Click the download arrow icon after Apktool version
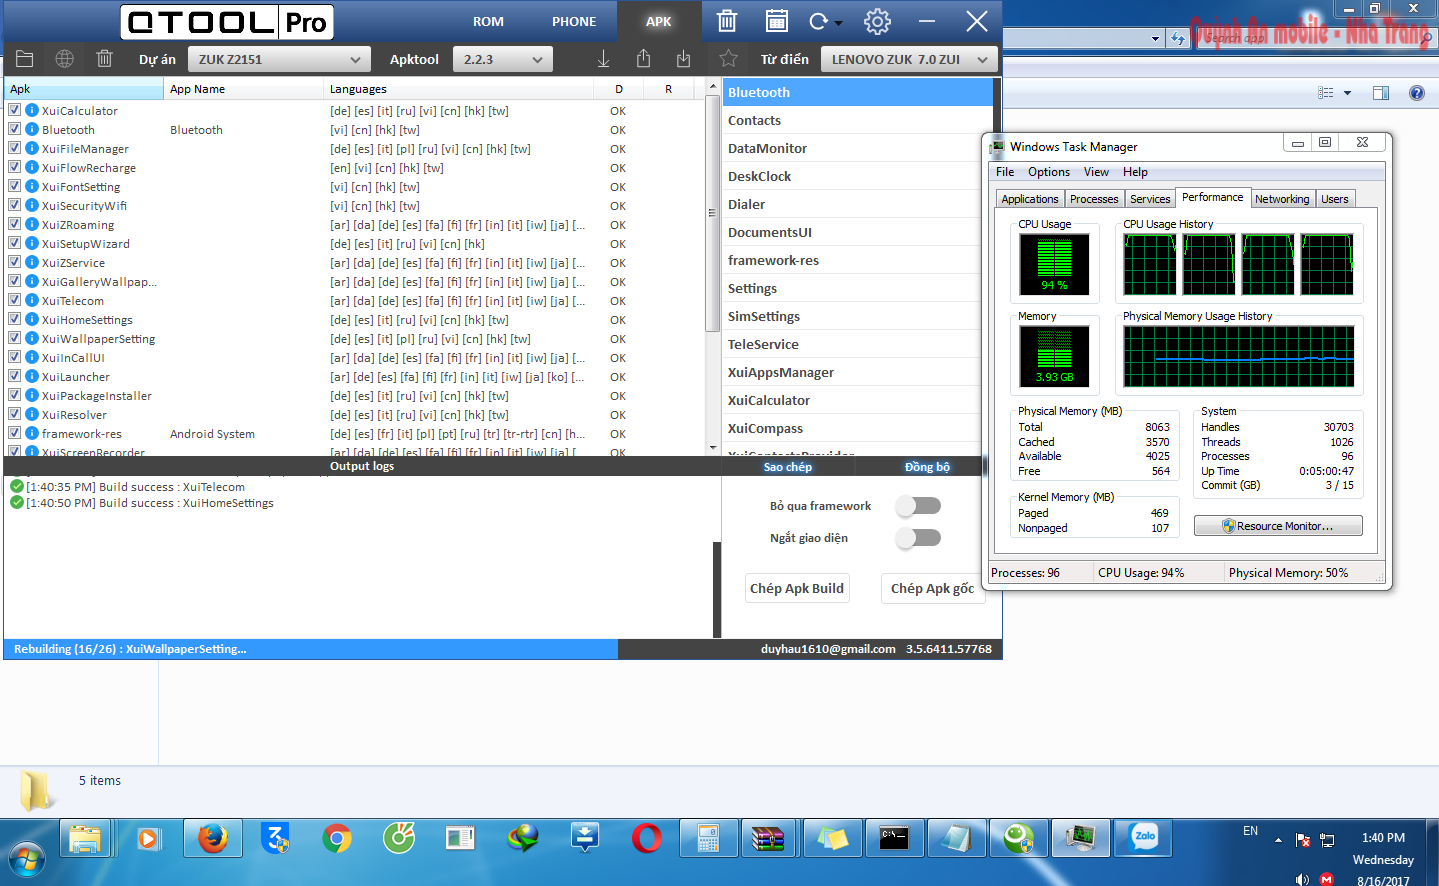Screen dimensions: 1439x886 (x=603, y=59)
